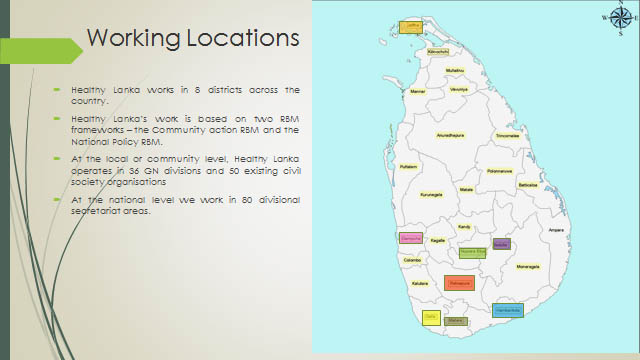
Task: Click the Working Locations slide title
Action: coord(193,38)
